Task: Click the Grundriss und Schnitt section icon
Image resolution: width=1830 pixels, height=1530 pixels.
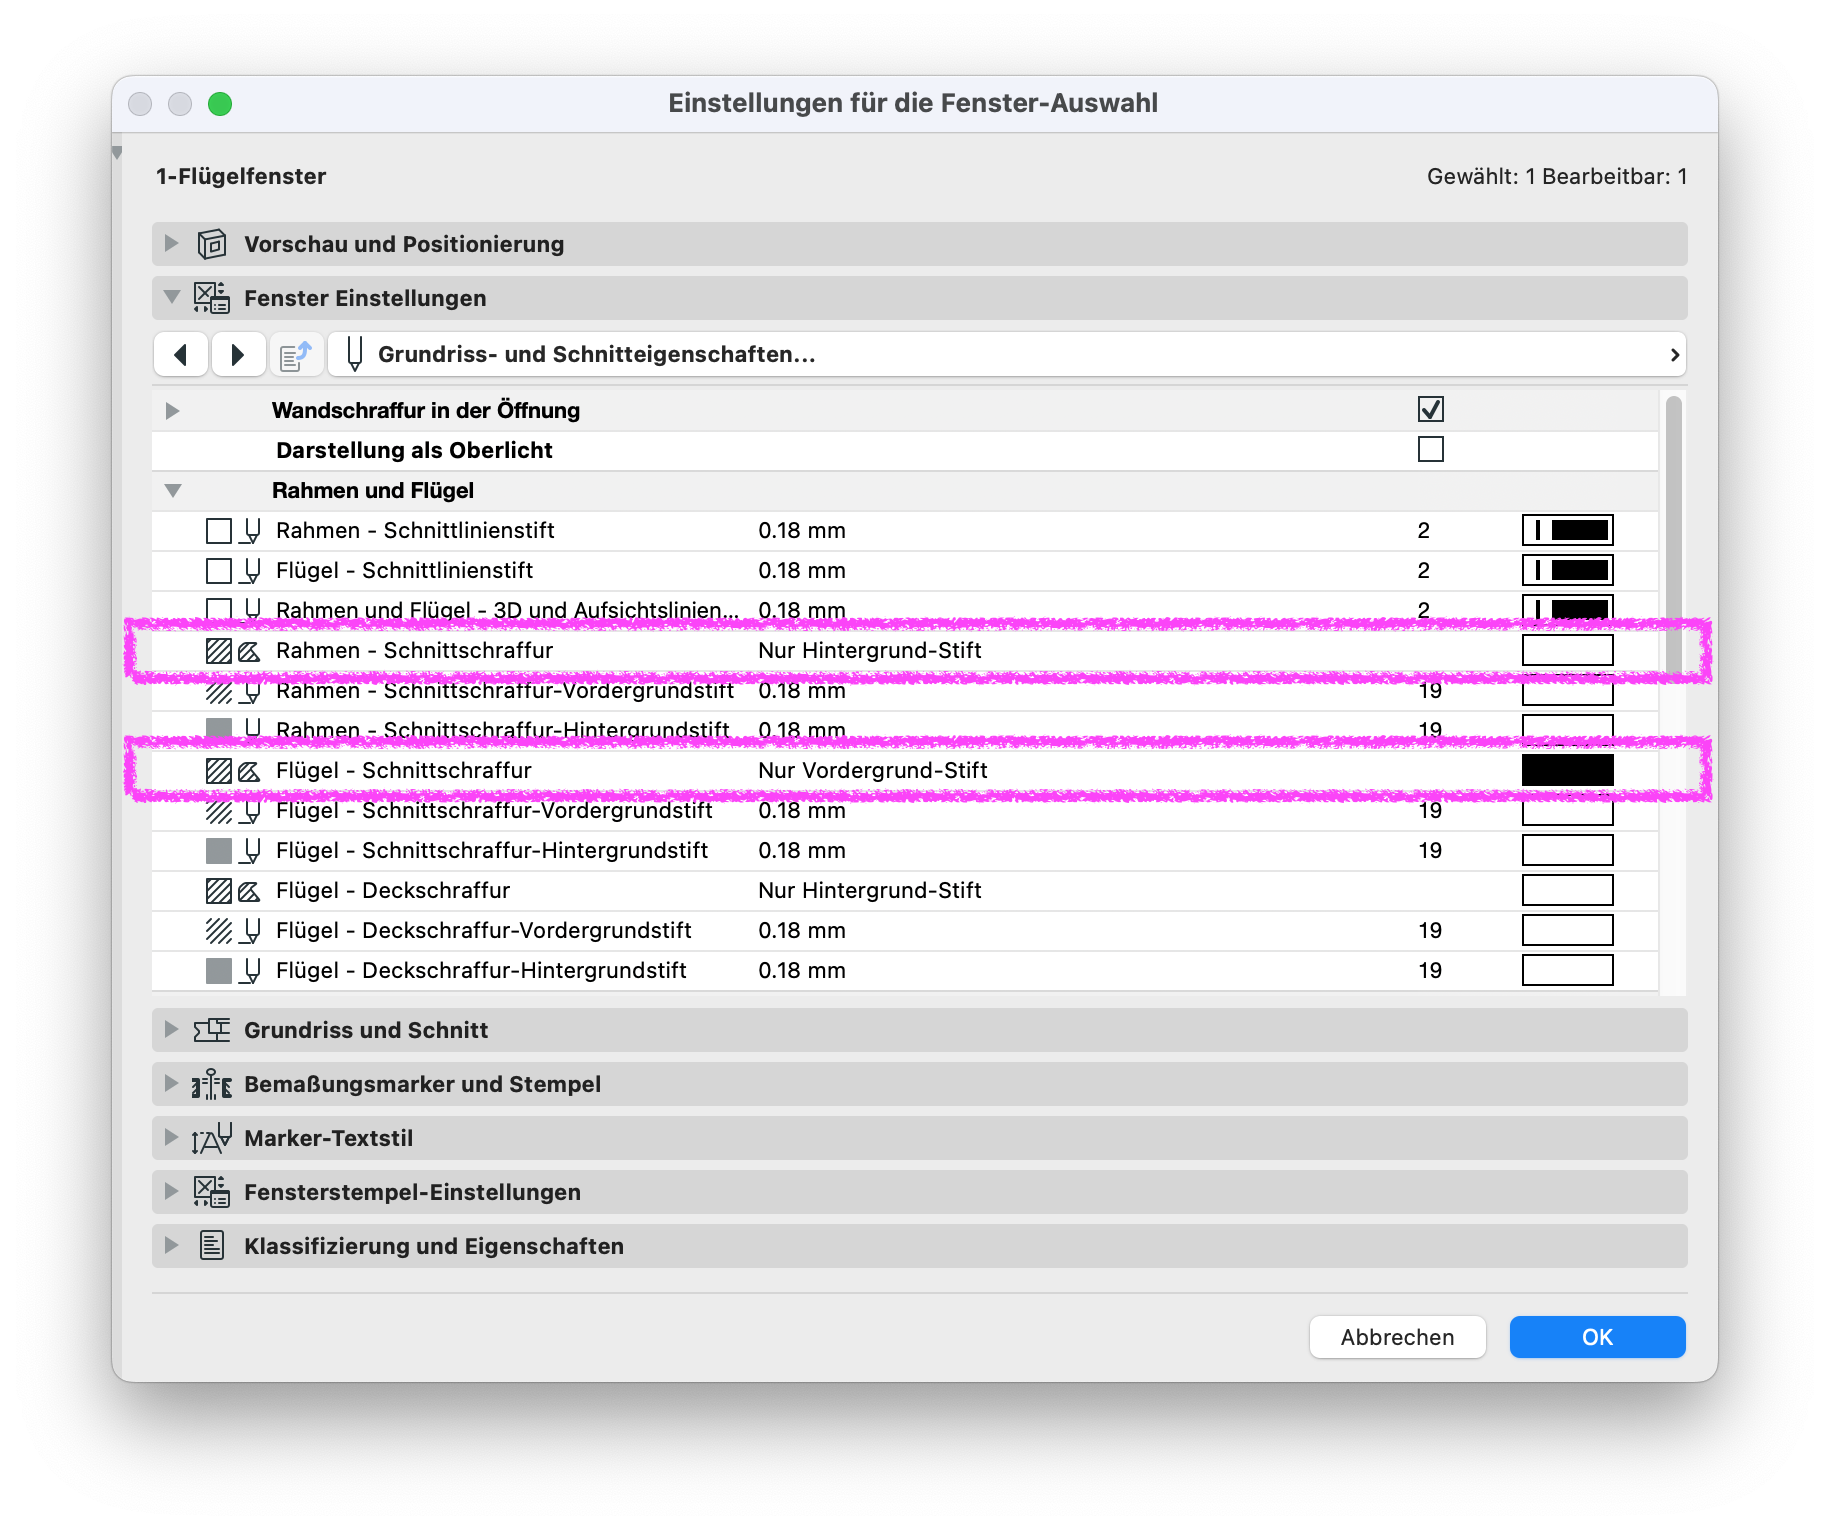Action: [x=211, y=1030]
